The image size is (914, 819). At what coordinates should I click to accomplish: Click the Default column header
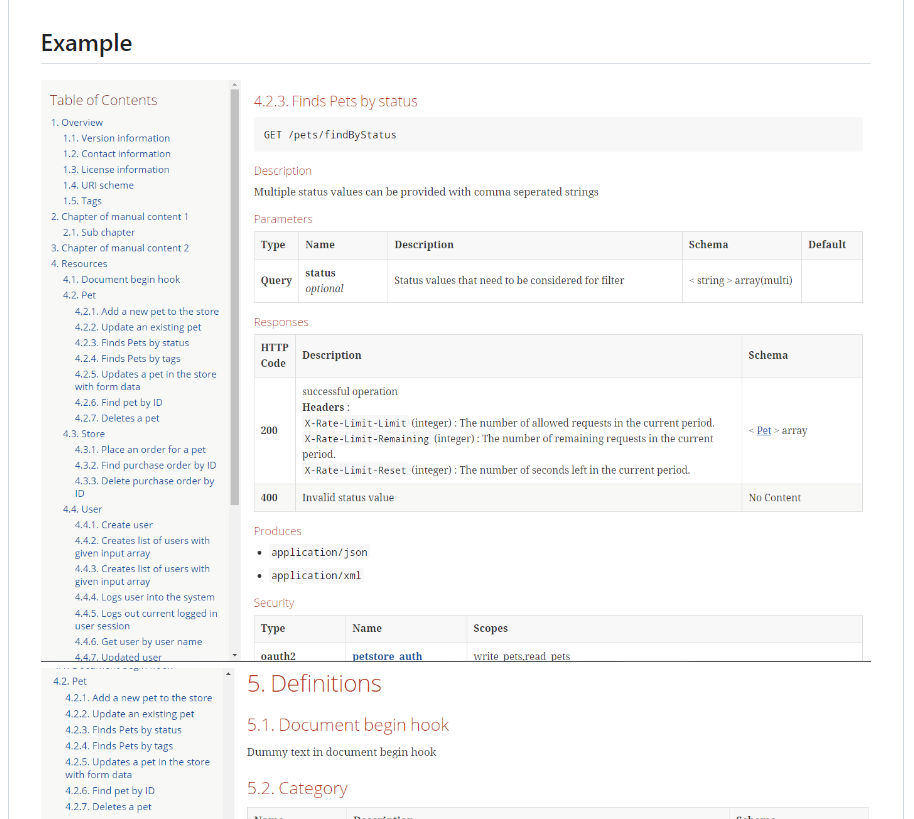(832, 245)
